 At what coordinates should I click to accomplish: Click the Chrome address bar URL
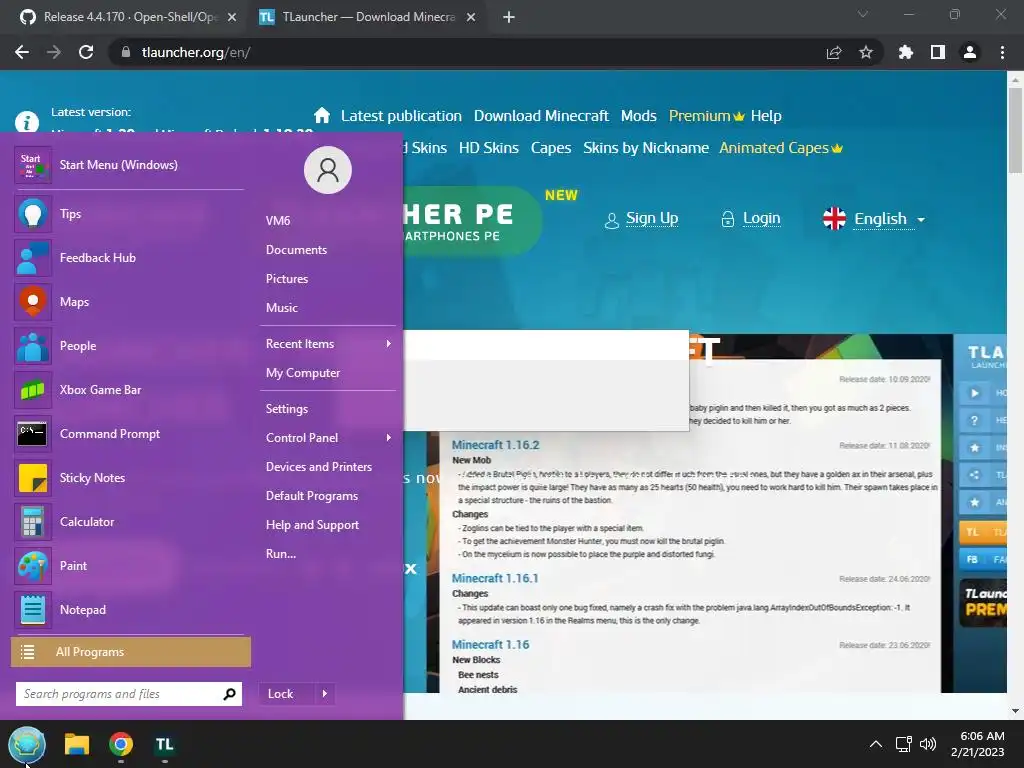[x=196, y=52]
